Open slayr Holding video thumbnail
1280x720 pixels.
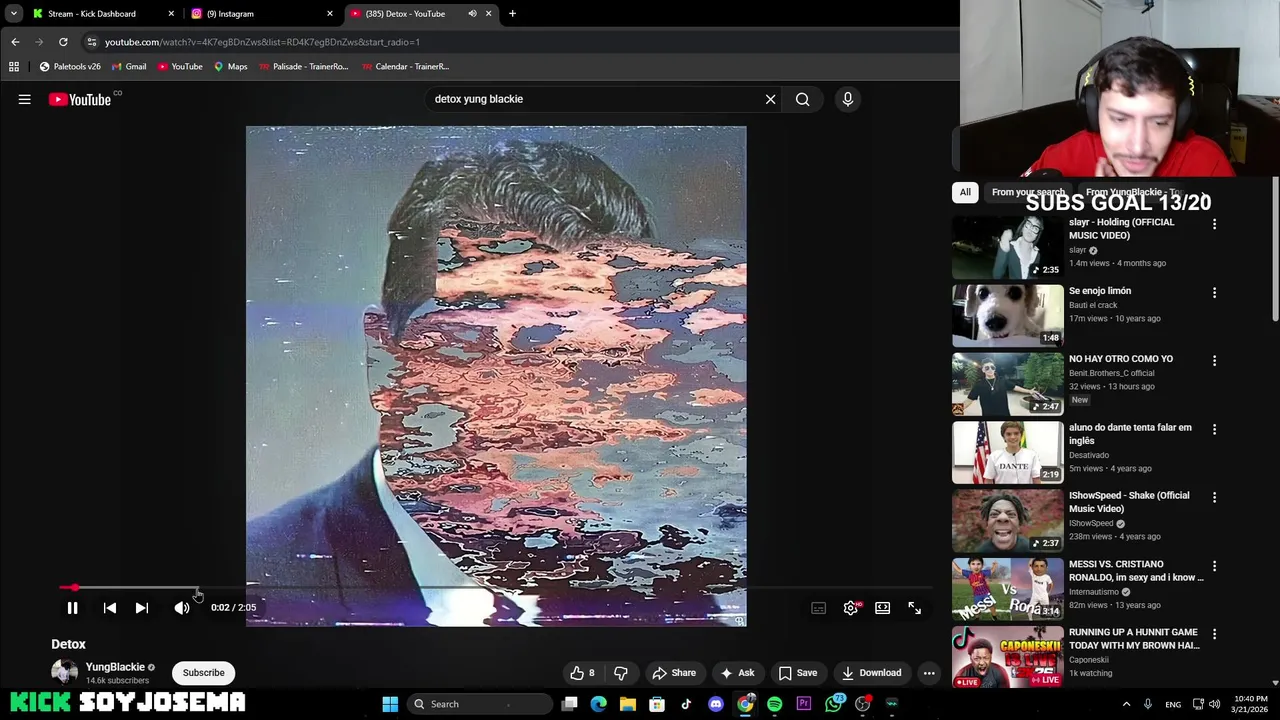tap(1008, 247)
